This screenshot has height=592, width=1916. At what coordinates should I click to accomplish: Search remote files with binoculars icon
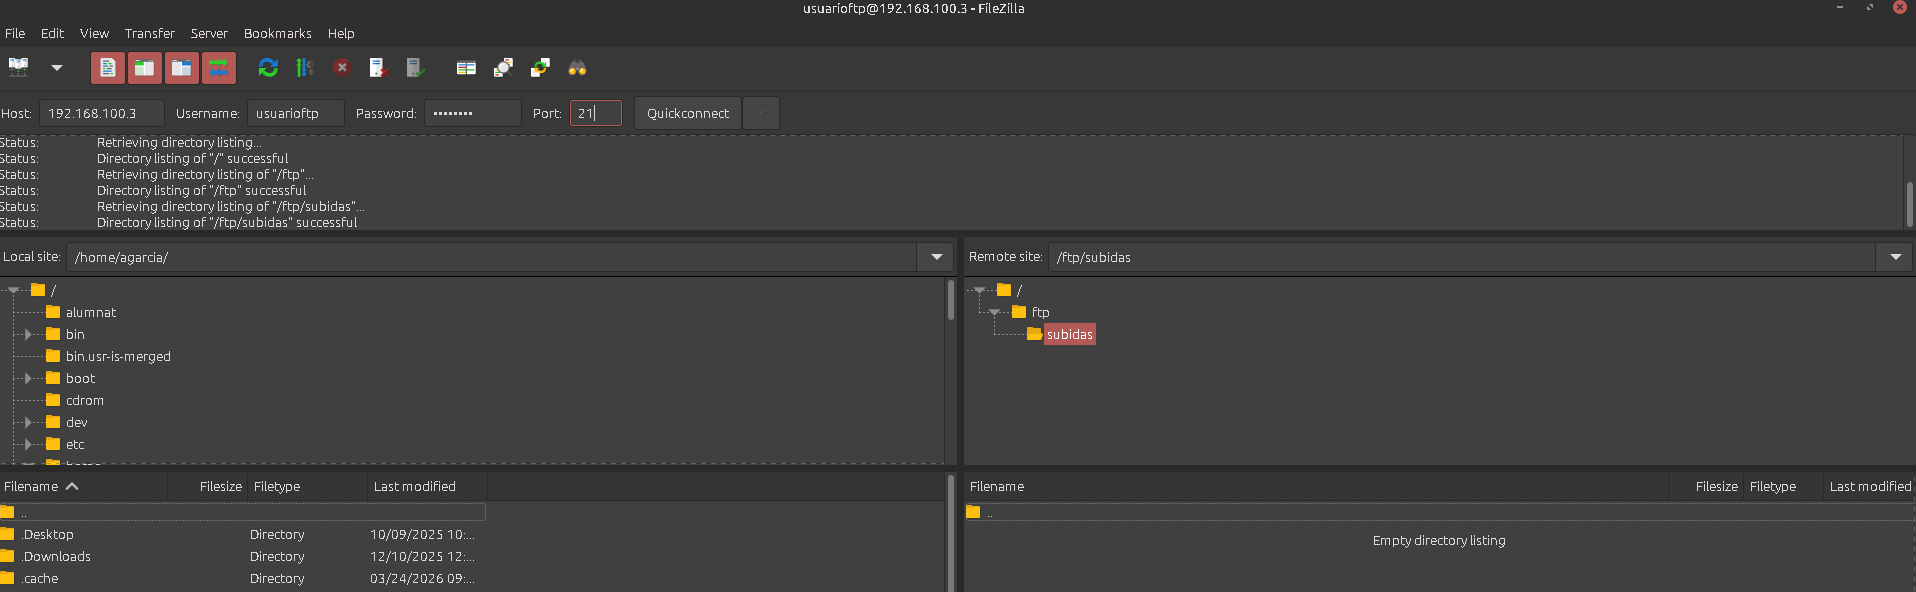tap(577, 68)
